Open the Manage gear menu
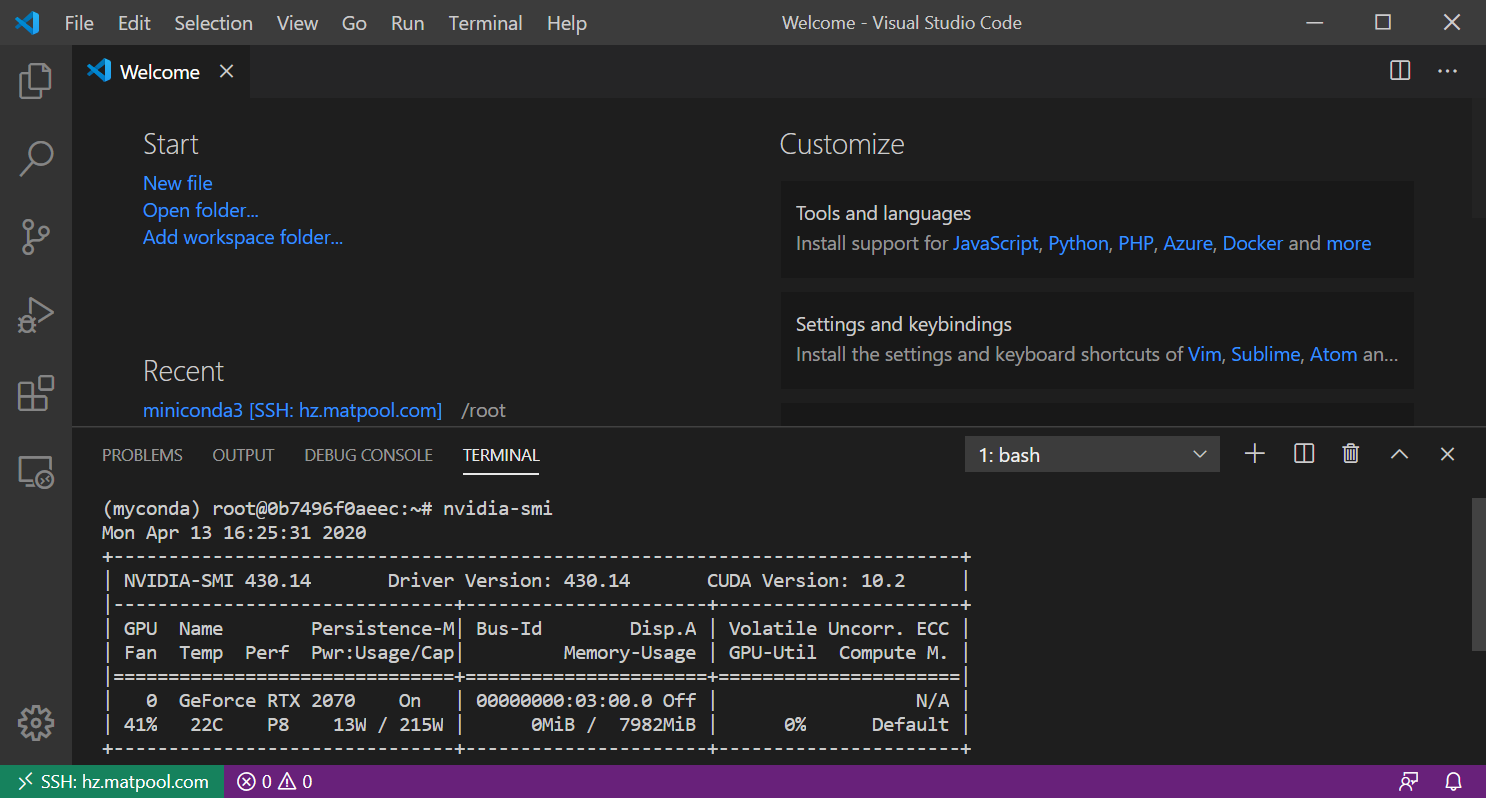The height and width of the screenshot is (798, 1486). click(35, 723)
